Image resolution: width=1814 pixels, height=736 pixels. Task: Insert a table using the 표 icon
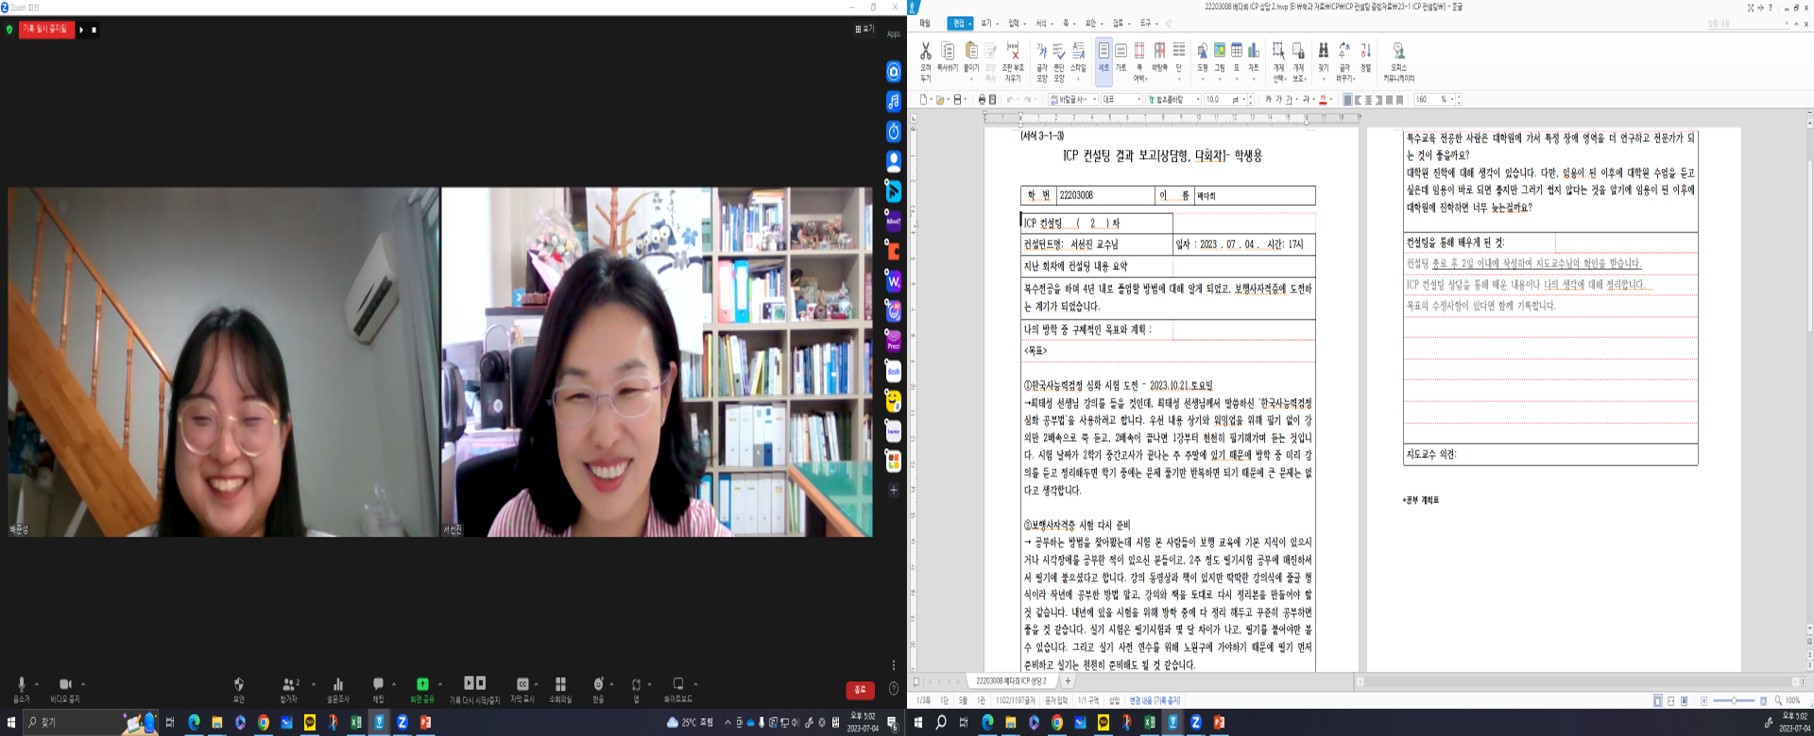click(x=1236, y=51)
